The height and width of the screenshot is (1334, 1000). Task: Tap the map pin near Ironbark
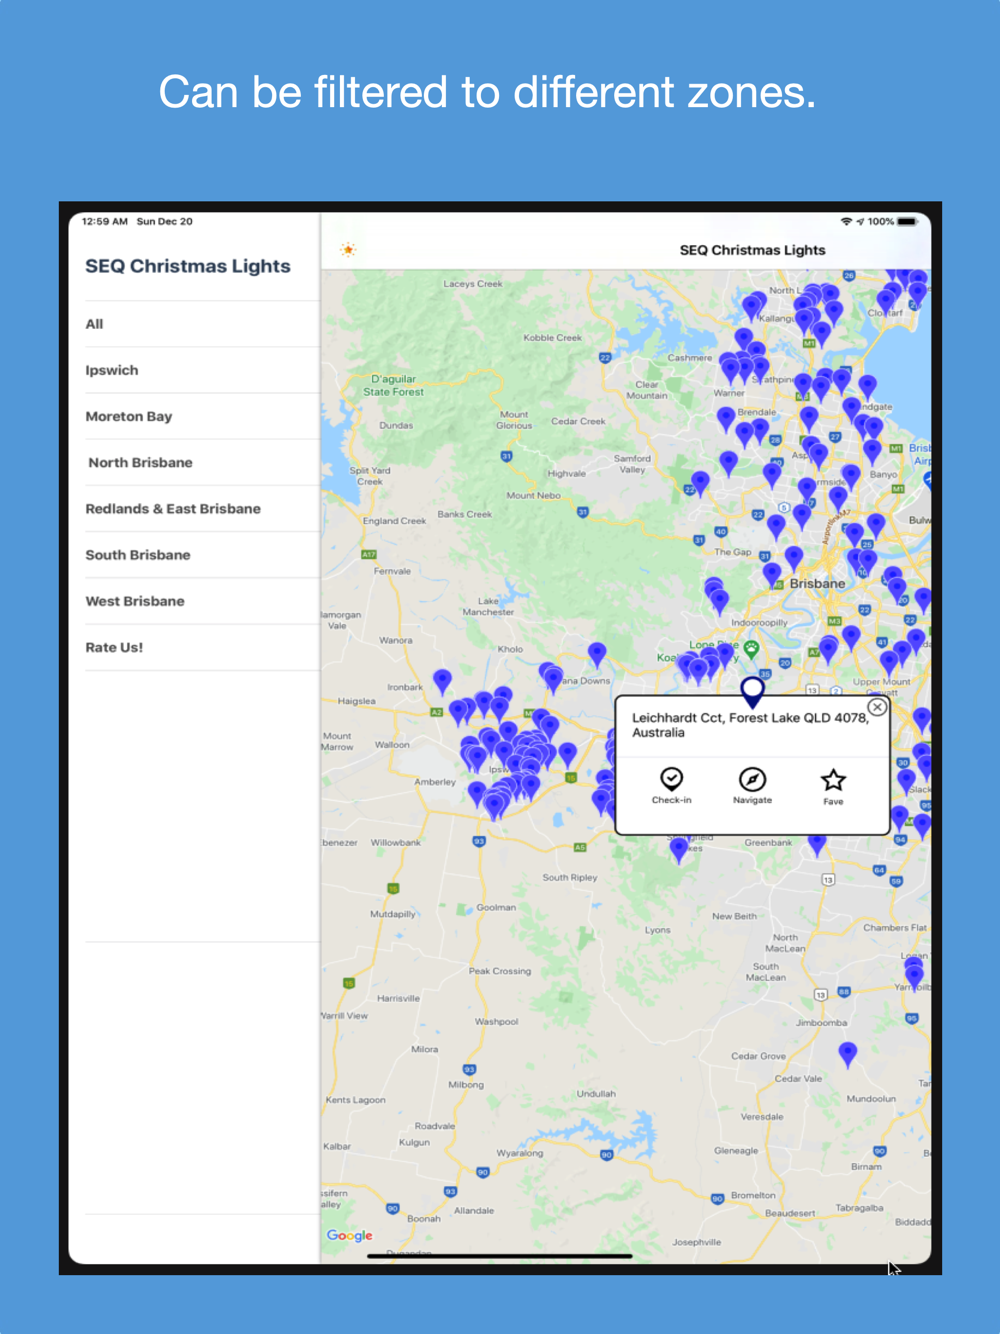pyautogui.click(x=442, y=680)
